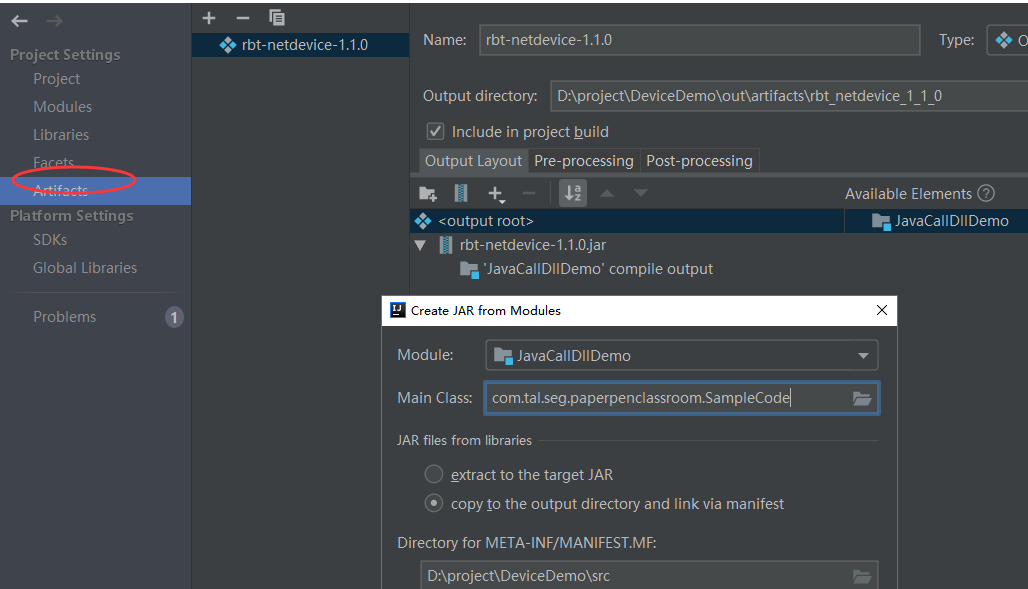Viewport: 1028px width, 589px height.
Task: Open the artifact Type dropdown
Action: click(1008, 40)
